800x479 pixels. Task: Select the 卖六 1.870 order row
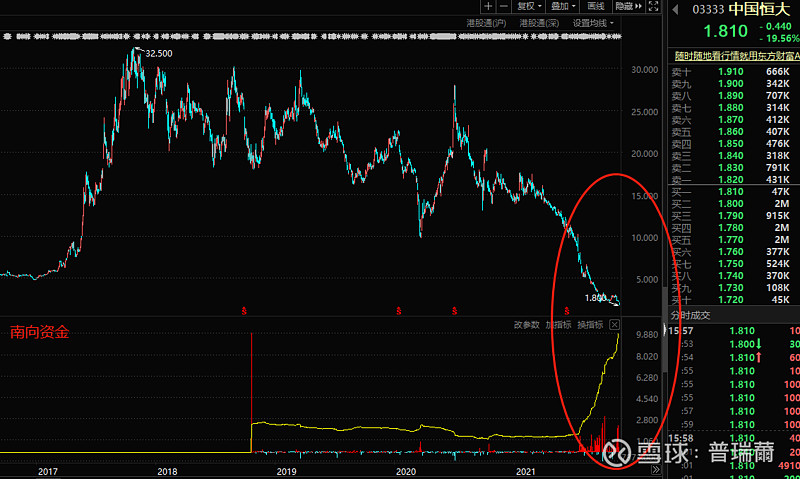click(734, 119)
